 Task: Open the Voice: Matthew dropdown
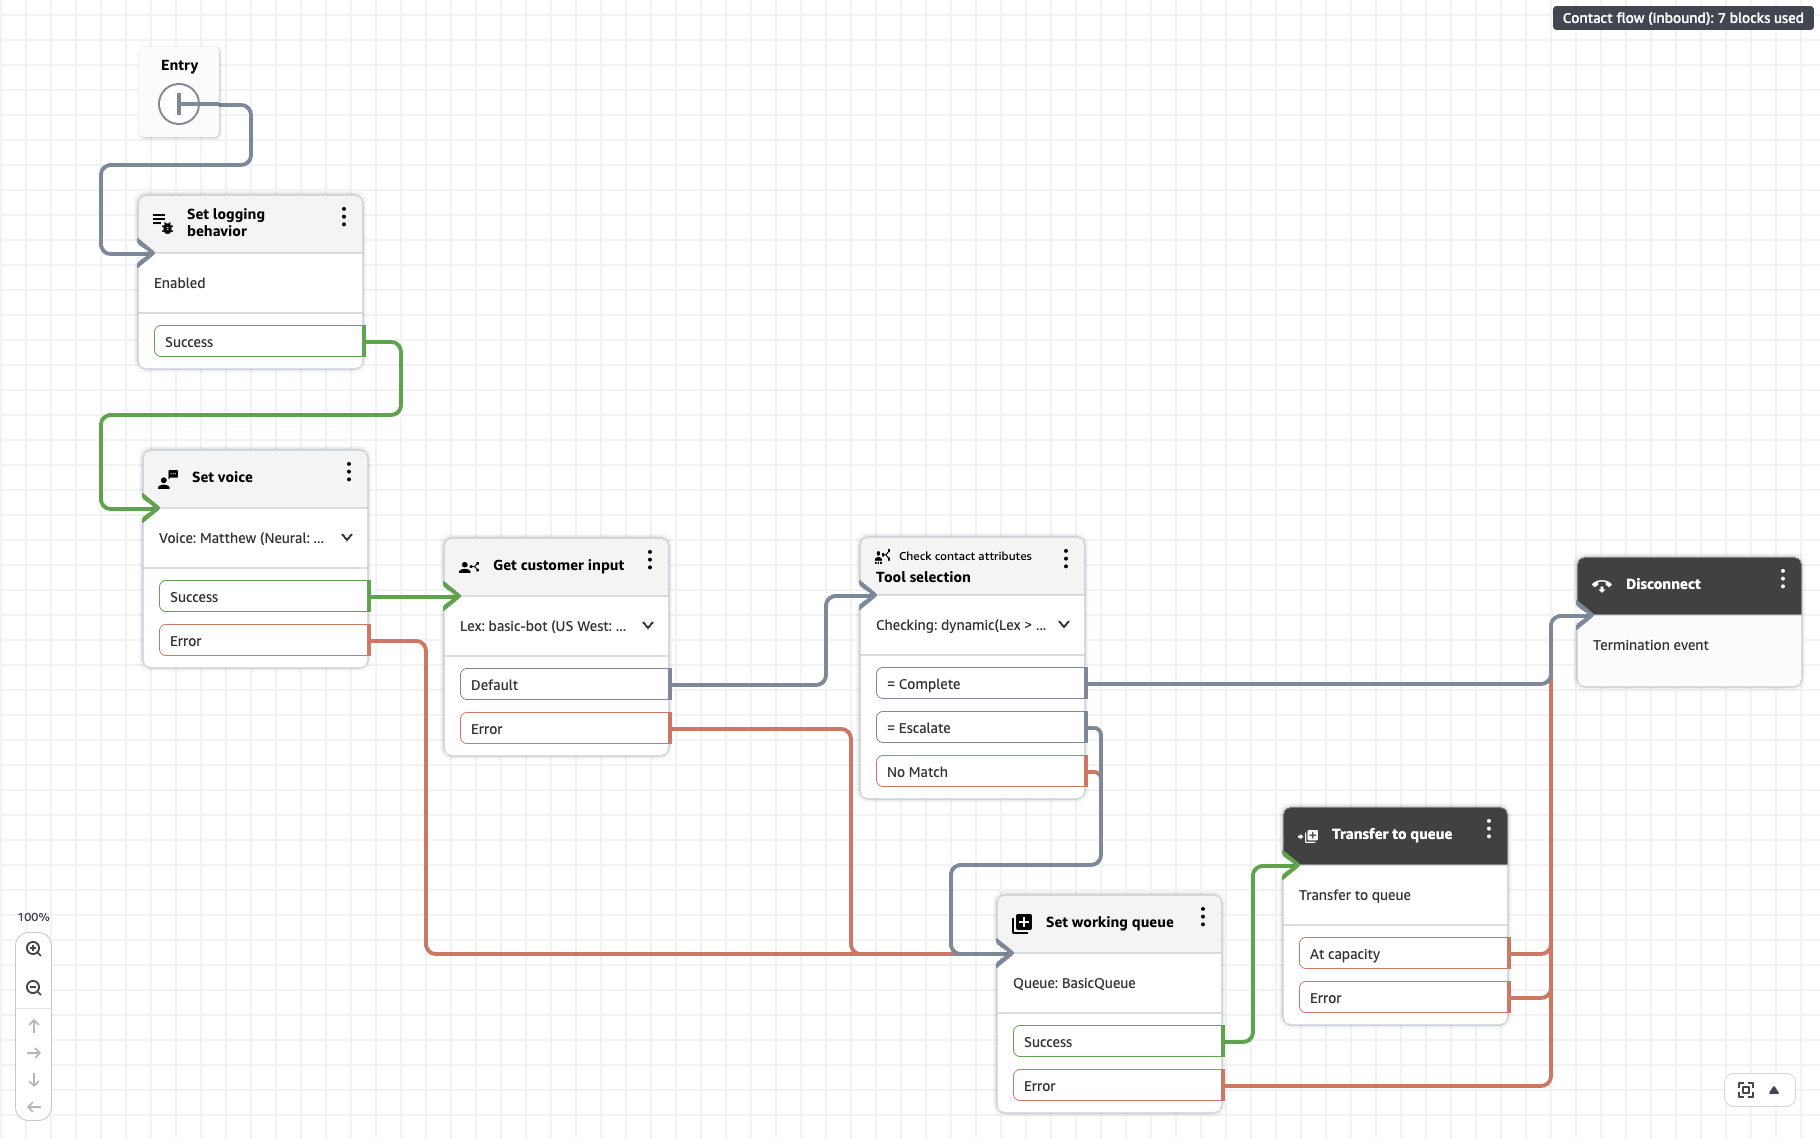(347, 538)
